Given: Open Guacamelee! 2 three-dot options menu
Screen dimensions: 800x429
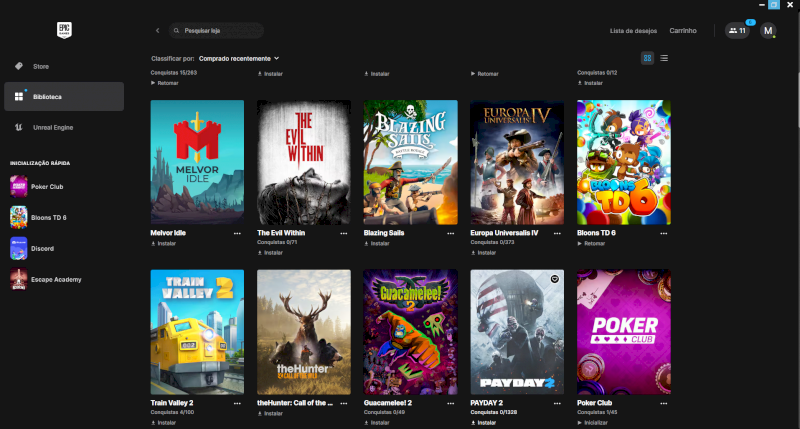Looking at the screenshot, I should [451, 403].
